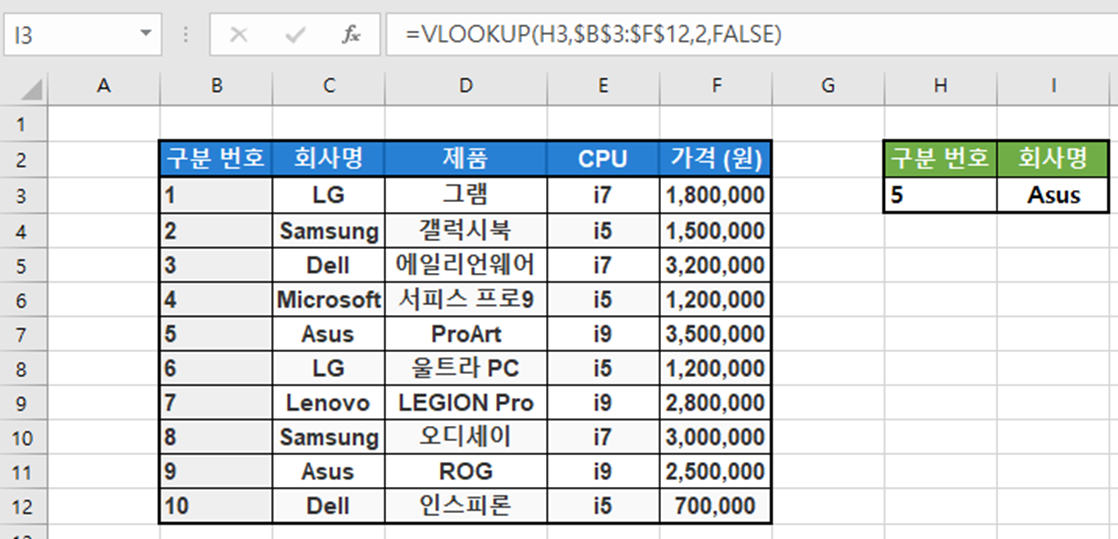
Task: Select column D header
Action: (x=466, y=87)
